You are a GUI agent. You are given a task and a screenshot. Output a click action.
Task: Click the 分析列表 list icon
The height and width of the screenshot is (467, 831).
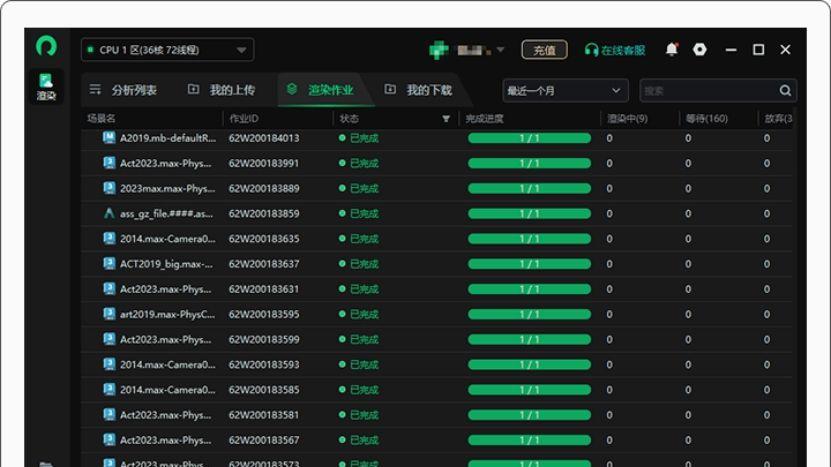point(95,90)
